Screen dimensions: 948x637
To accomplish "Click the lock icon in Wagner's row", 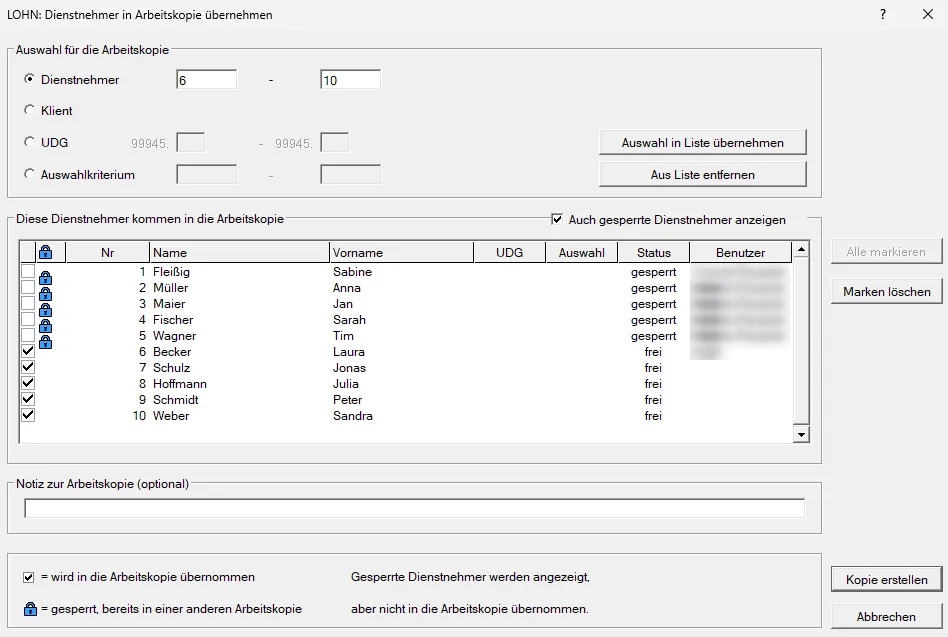I will (x=45, y=341).
